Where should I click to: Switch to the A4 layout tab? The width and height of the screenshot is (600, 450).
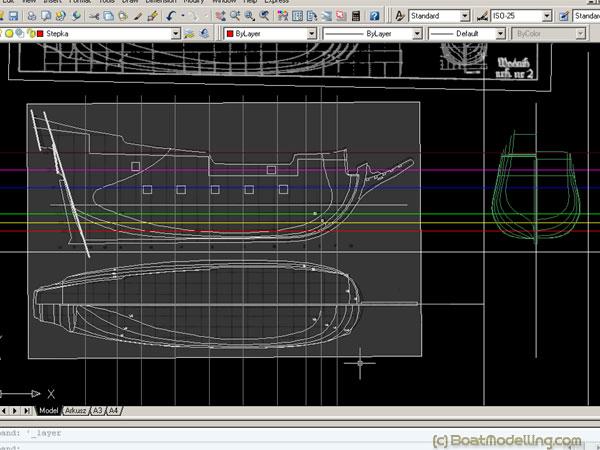[114, 411]
